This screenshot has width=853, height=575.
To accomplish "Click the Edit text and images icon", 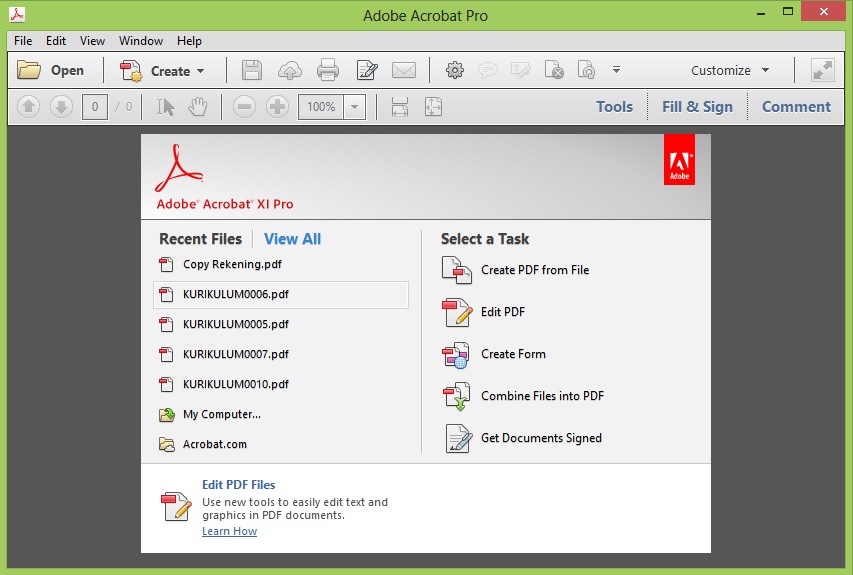I will pos(367,70).
